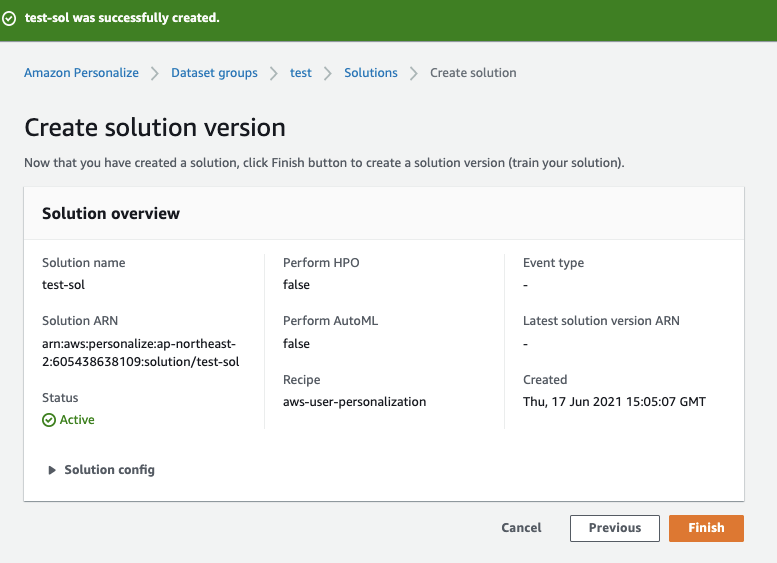
Task: Click the Create solution breadcrumb text
Action: (473, 73)
